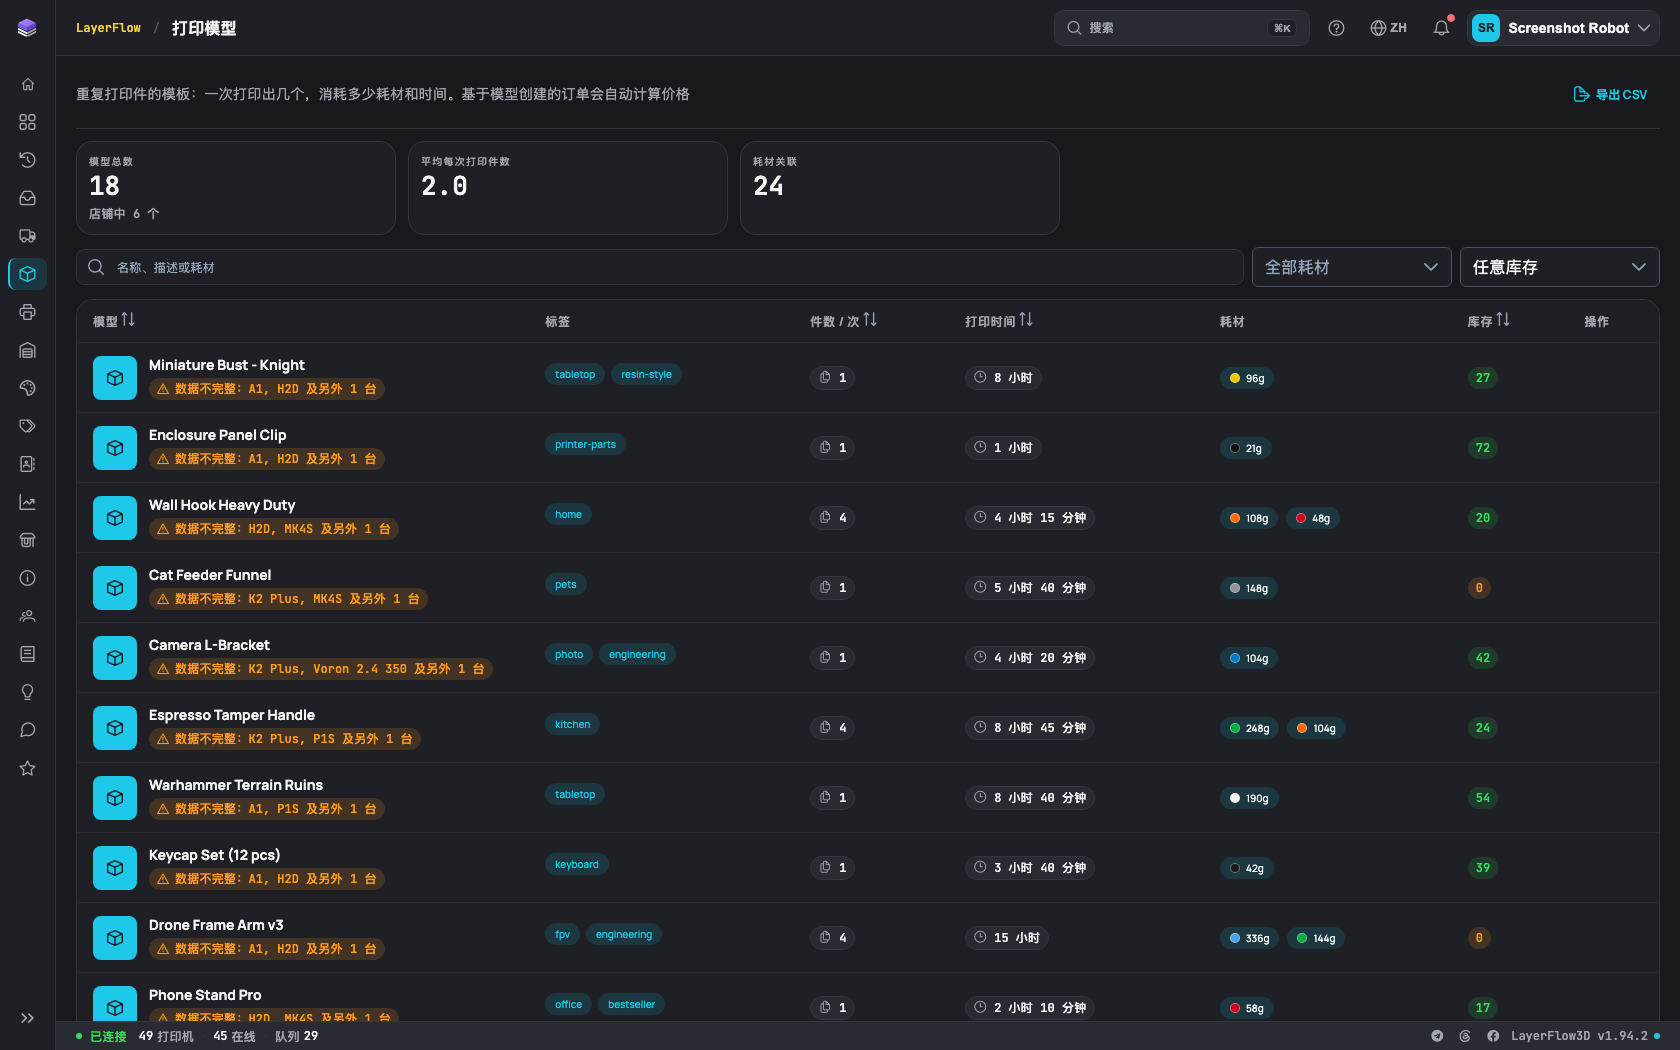Expand the sidebar with double chevron
1680x1050 pixels.
pos(27,1018)
